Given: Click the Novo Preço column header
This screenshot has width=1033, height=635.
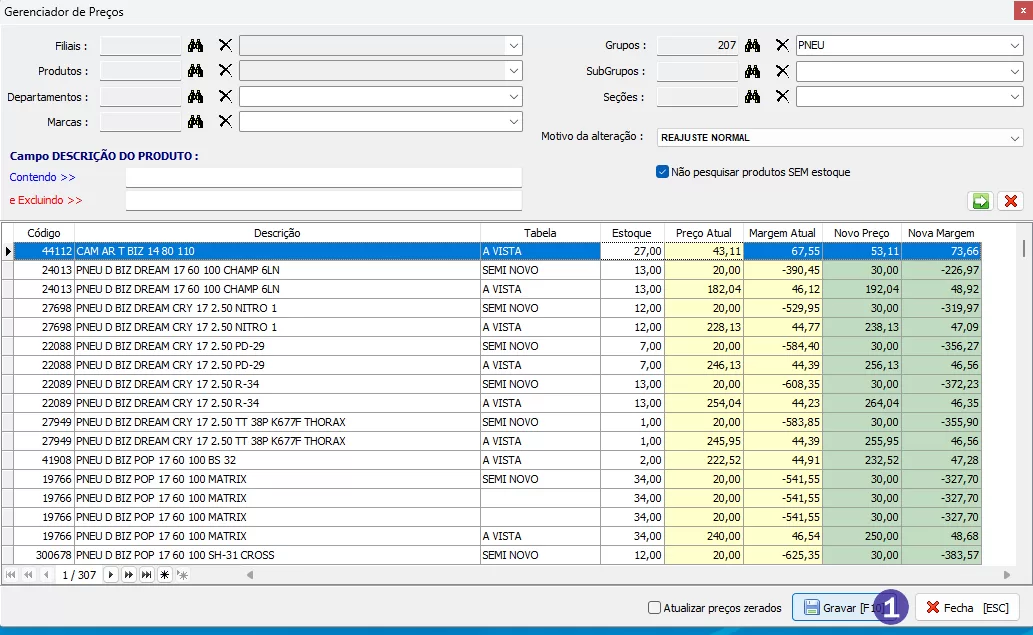Looking at the screenshot, I should 861,233.
